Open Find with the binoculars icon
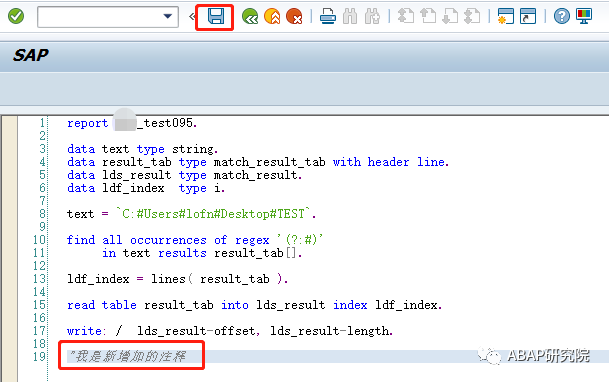 click(350, 17)
